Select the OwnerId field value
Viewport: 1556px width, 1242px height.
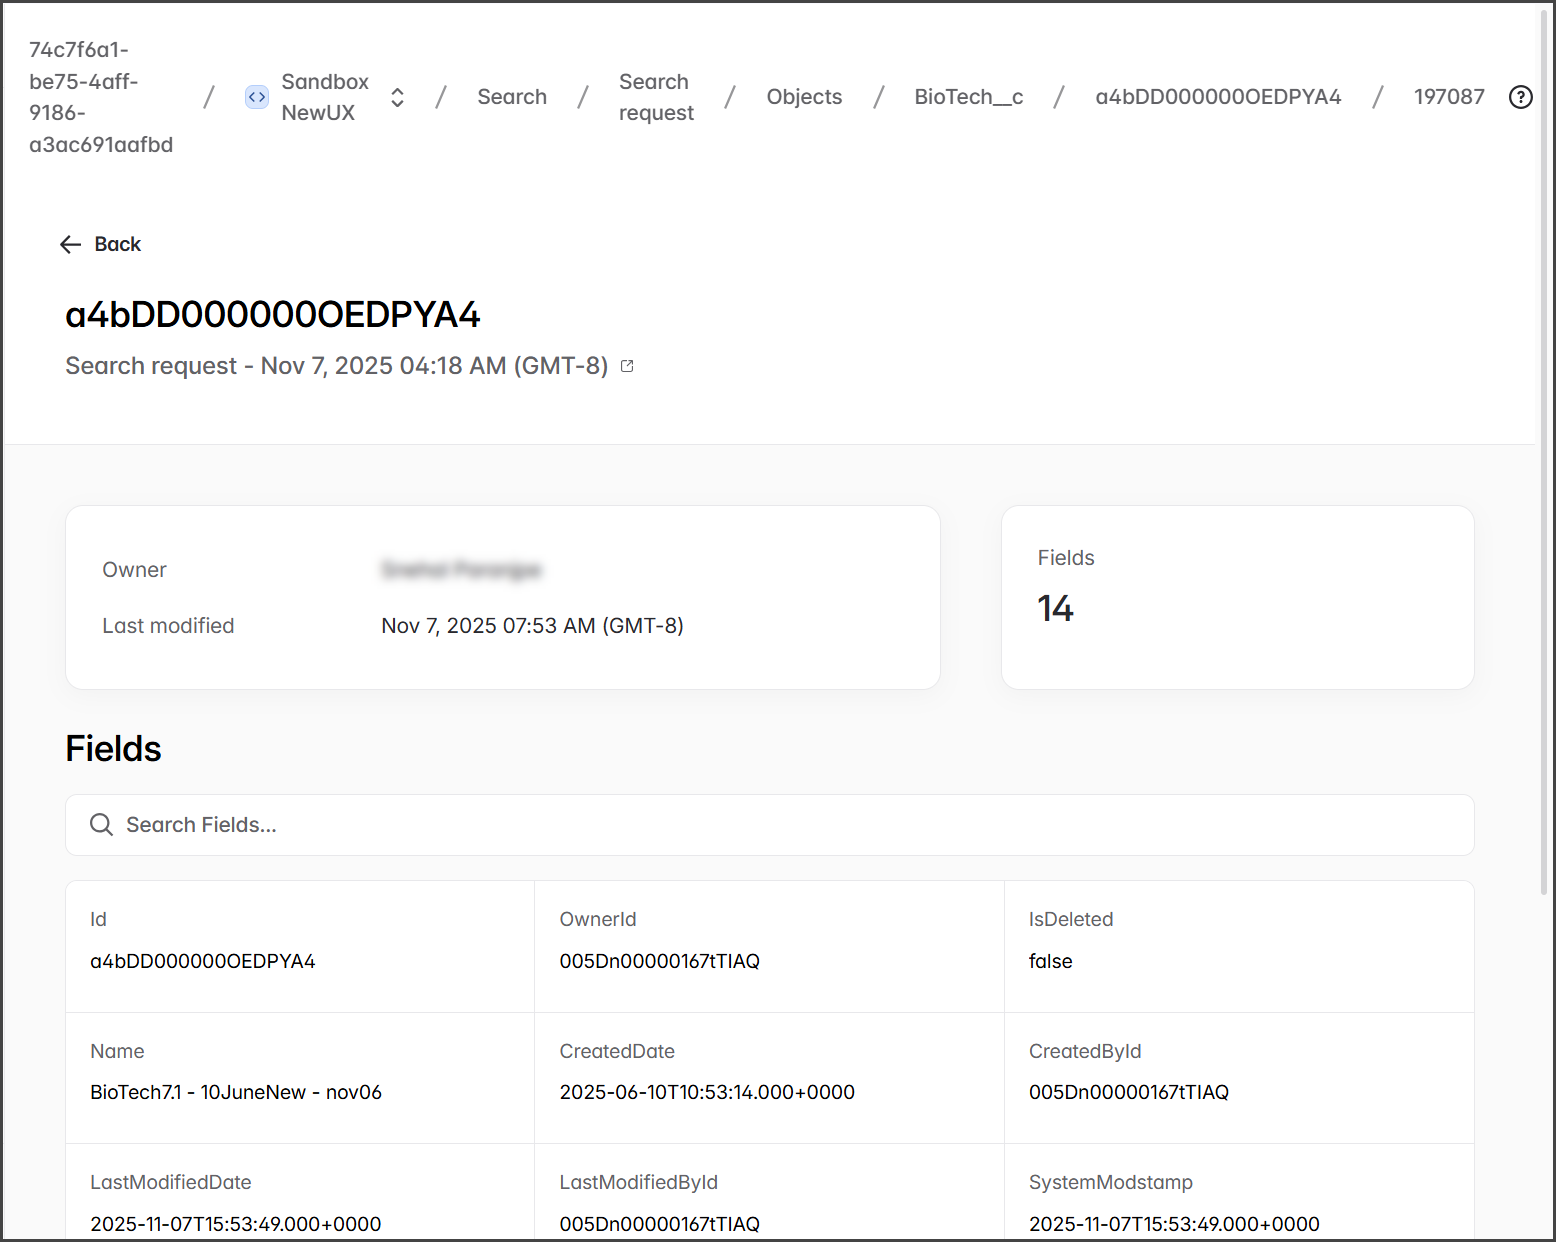coord(659,961)
